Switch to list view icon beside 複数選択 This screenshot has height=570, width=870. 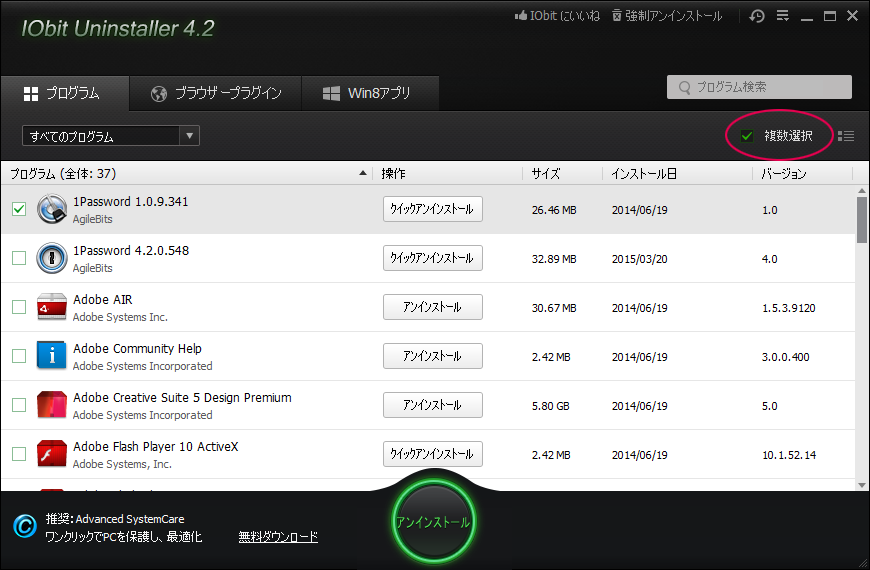pos(846,136)
